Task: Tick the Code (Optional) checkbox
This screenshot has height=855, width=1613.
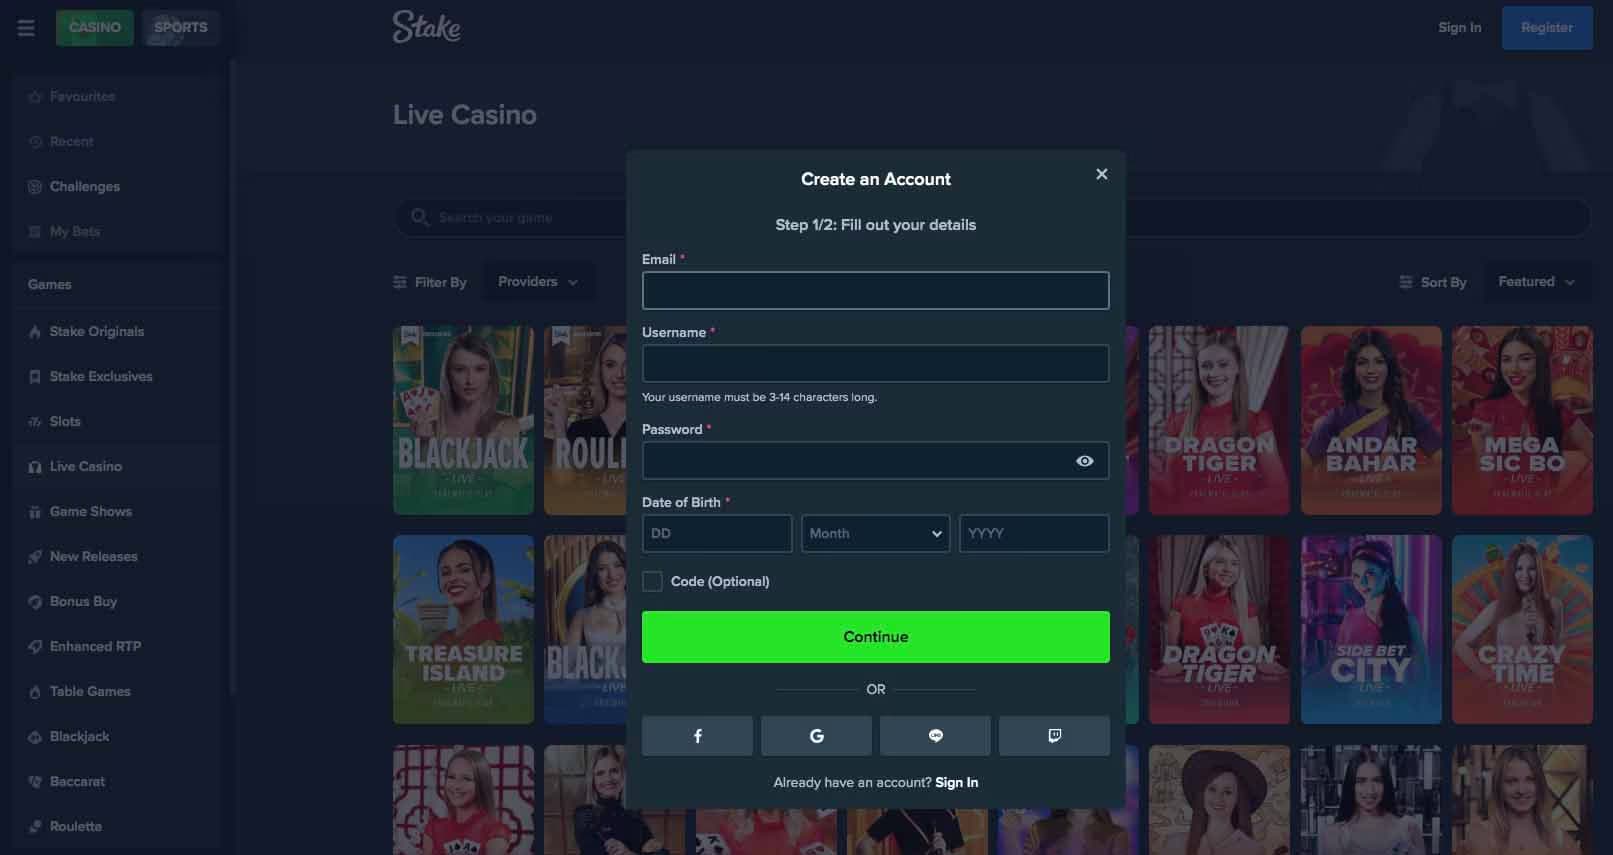Action: (x=652, y=581)
